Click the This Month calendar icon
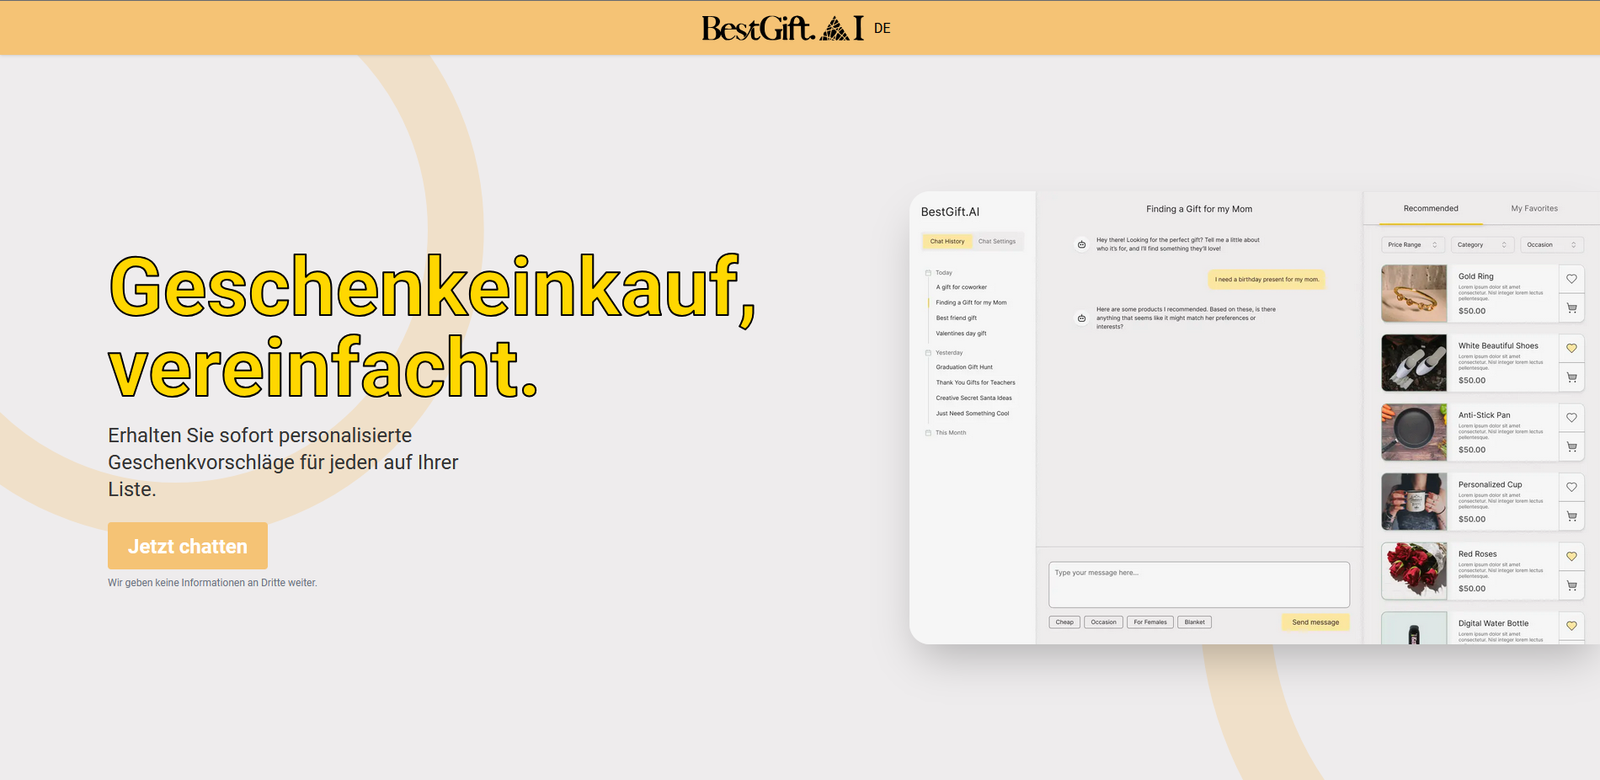 pos(928,433)
